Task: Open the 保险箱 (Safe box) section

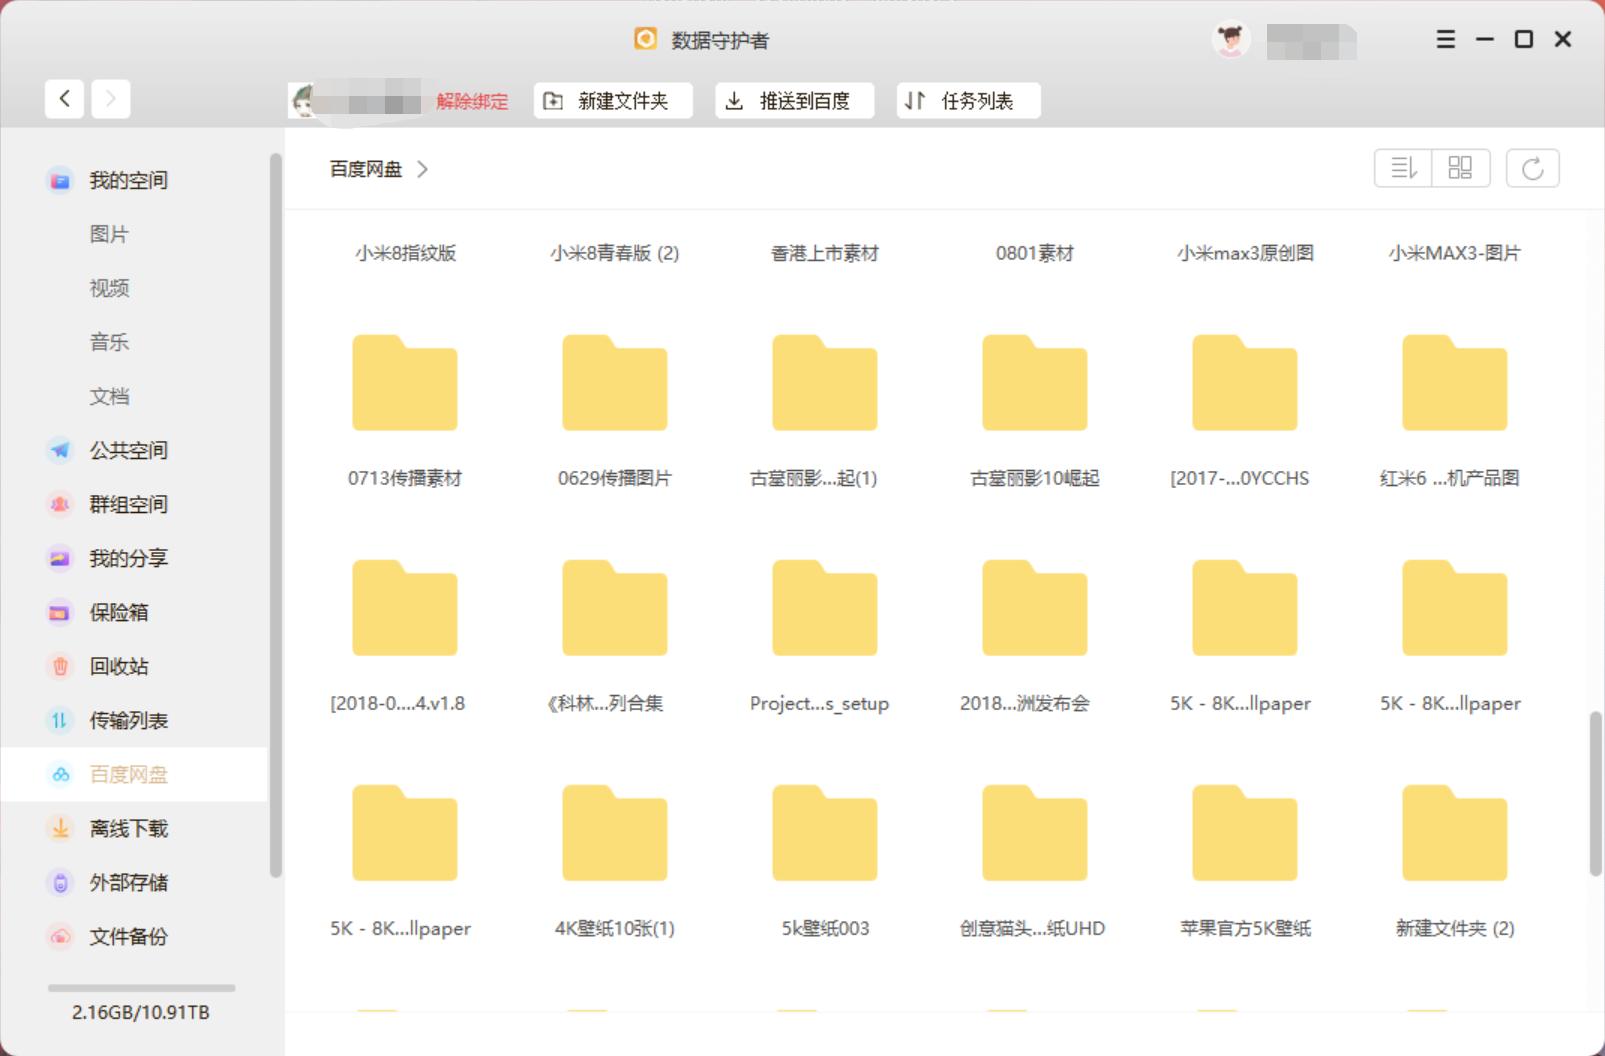Action: pyautogui.click(x=118, y=612)
